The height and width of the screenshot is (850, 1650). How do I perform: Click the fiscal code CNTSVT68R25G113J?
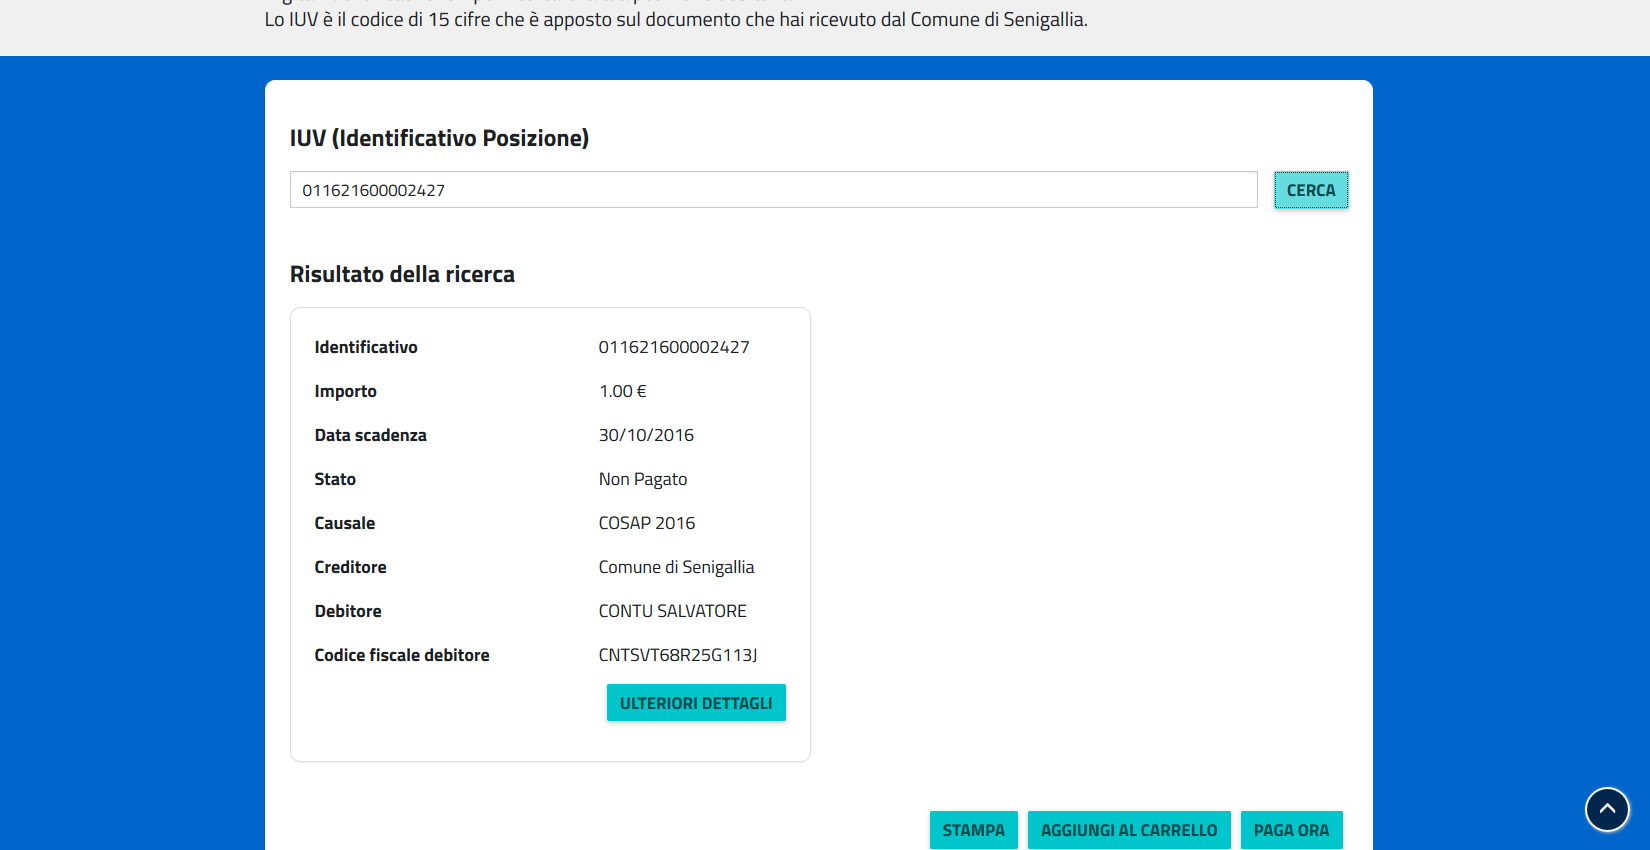678,655
